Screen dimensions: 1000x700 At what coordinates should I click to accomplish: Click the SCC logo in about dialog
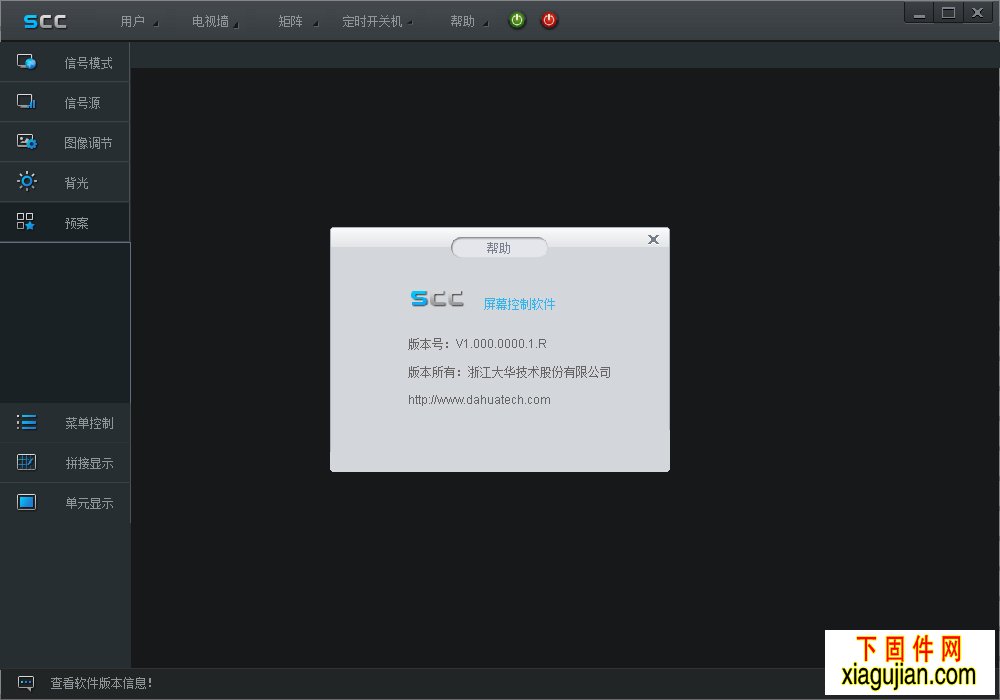[438, 298]
